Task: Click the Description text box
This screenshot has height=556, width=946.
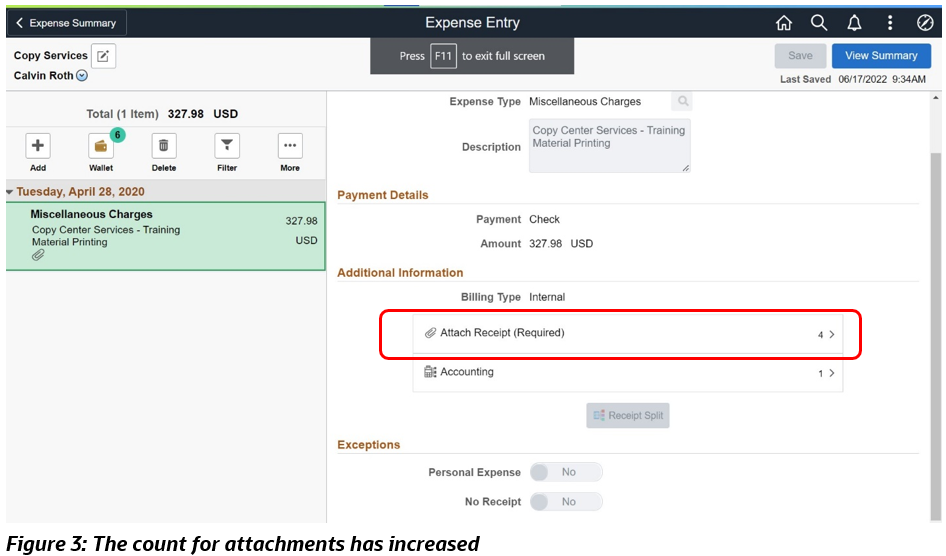Action: tap(609, 146)
